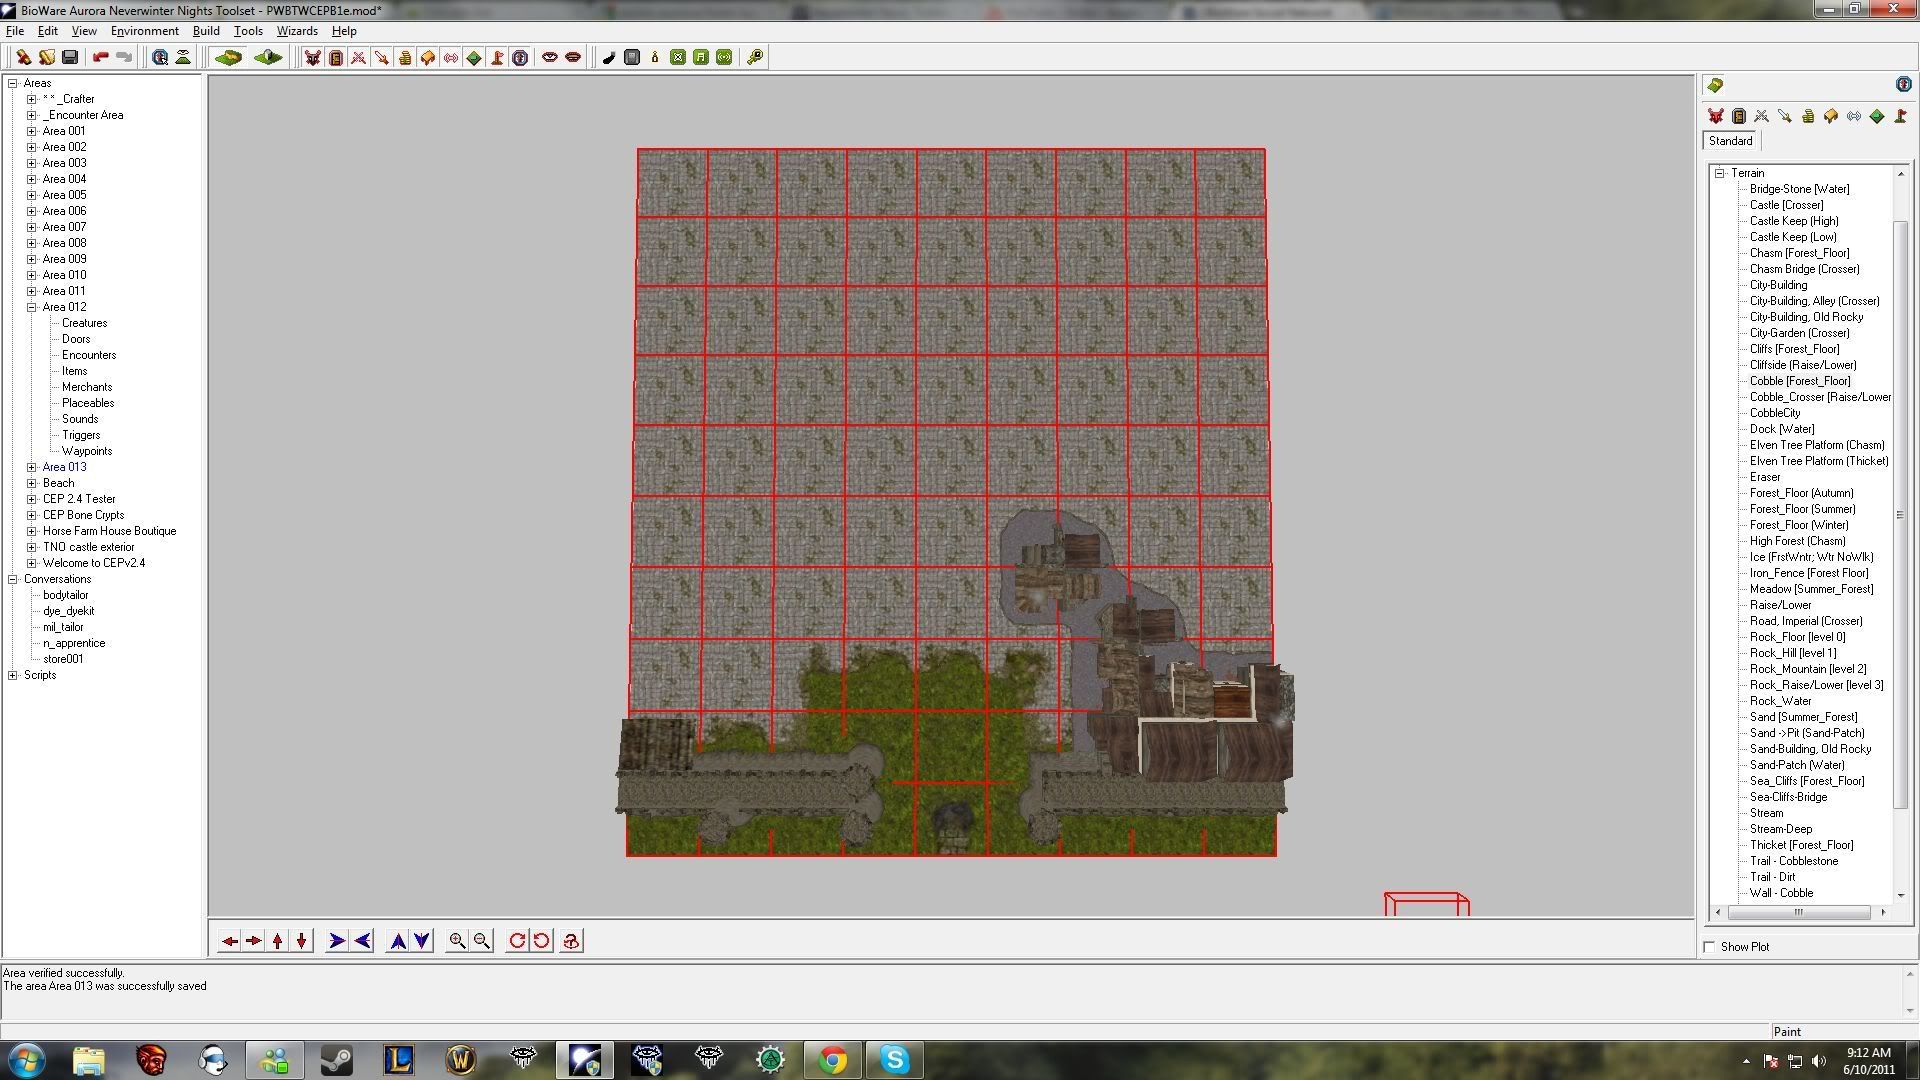Image resolution: width=1920 pixels, height=1080 pixels.
Task: Click the paint doors icon in right palette
Action: (1738, 117)
